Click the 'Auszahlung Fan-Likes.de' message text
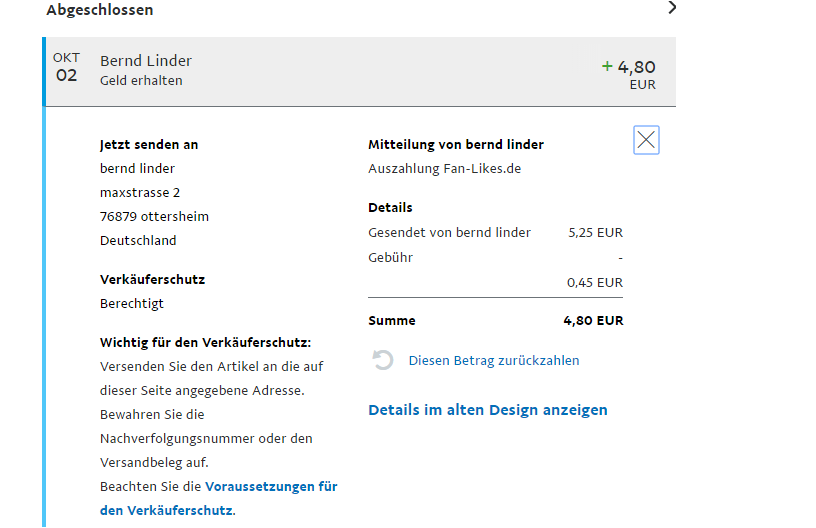This screenshot has height=528, width=816. pyautogui.click(x=444, y=168)
